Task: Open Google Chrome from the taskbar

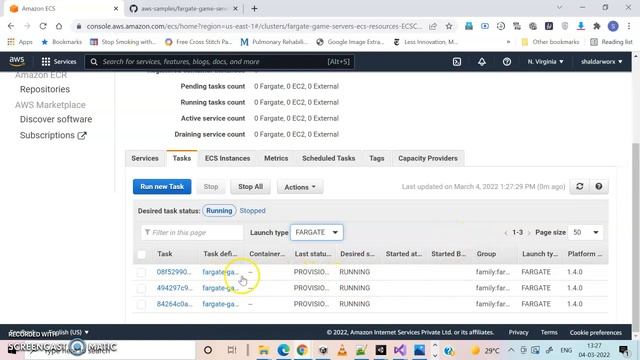Action: 302,350
